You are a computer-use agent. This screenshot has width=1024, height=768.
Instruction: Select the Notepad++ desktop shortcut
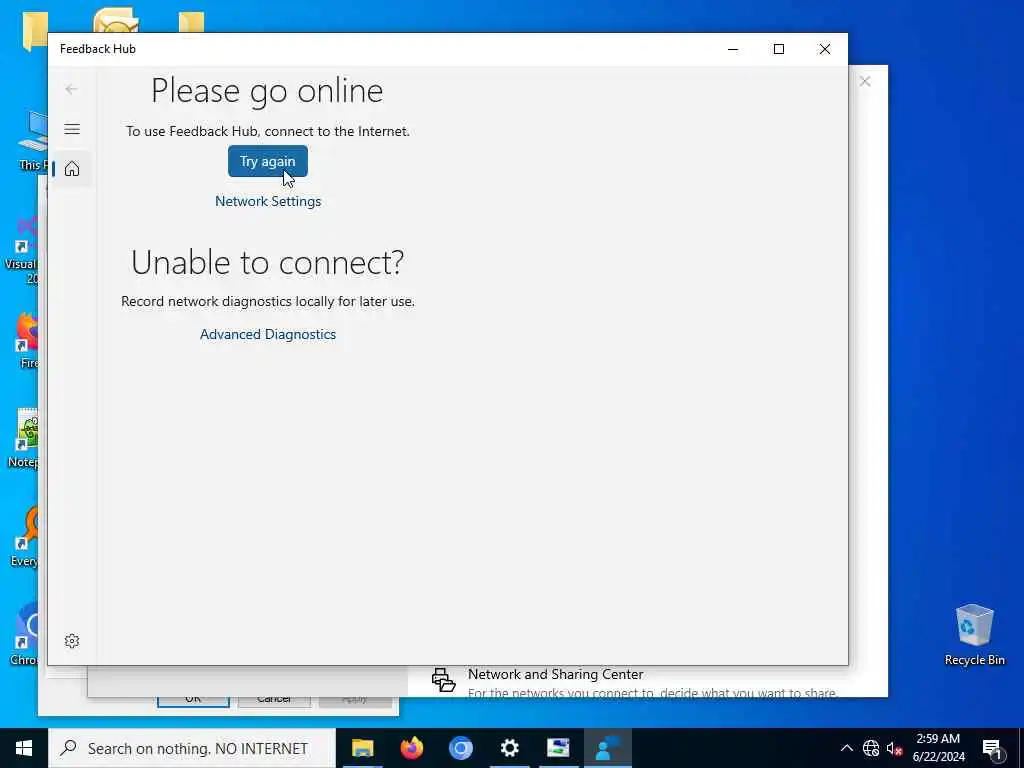click(x=25, y=438)
